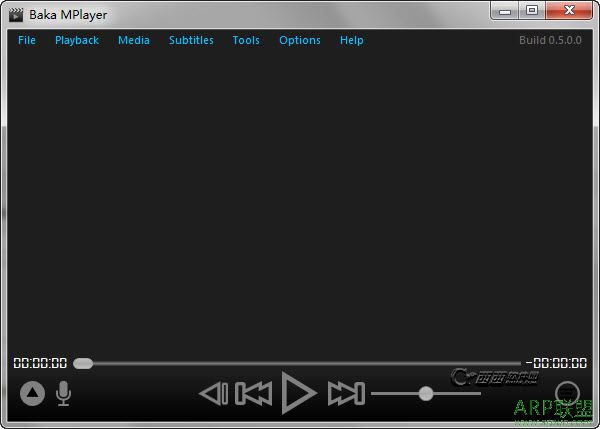This screenshot has width=600, height=429.
Task: Open the Help menu
Action: (x=352, y=40)
